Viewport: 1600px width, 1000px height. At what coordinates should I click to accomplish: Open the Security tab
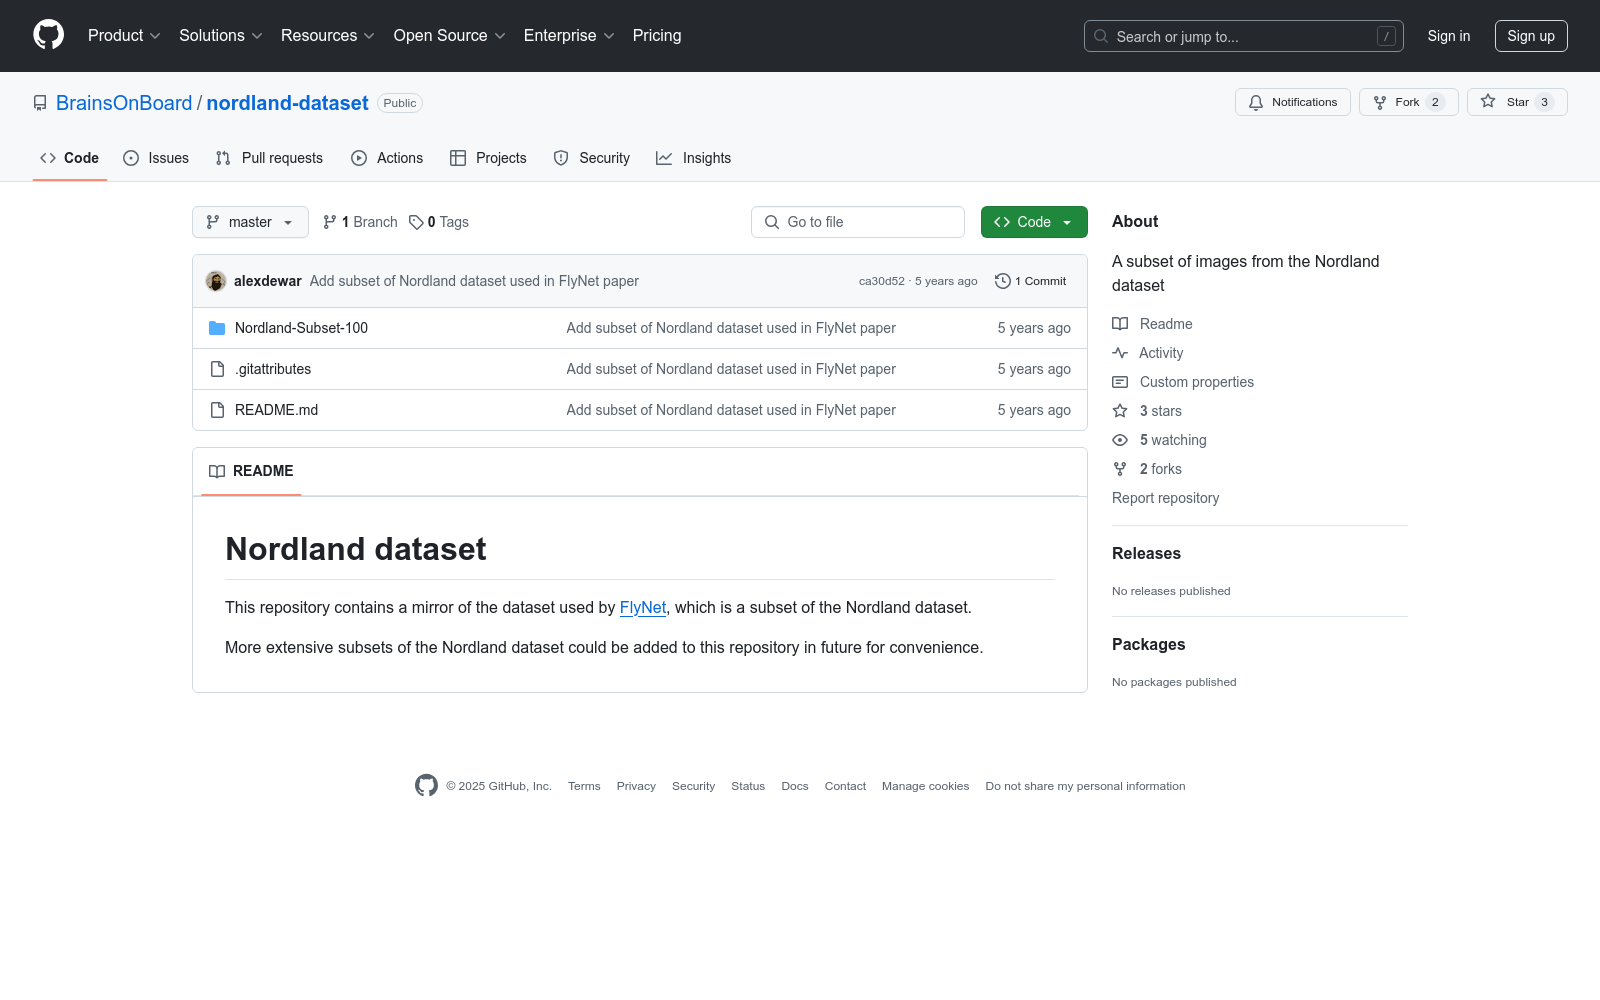pyautogui.click(x=592, y=158)
